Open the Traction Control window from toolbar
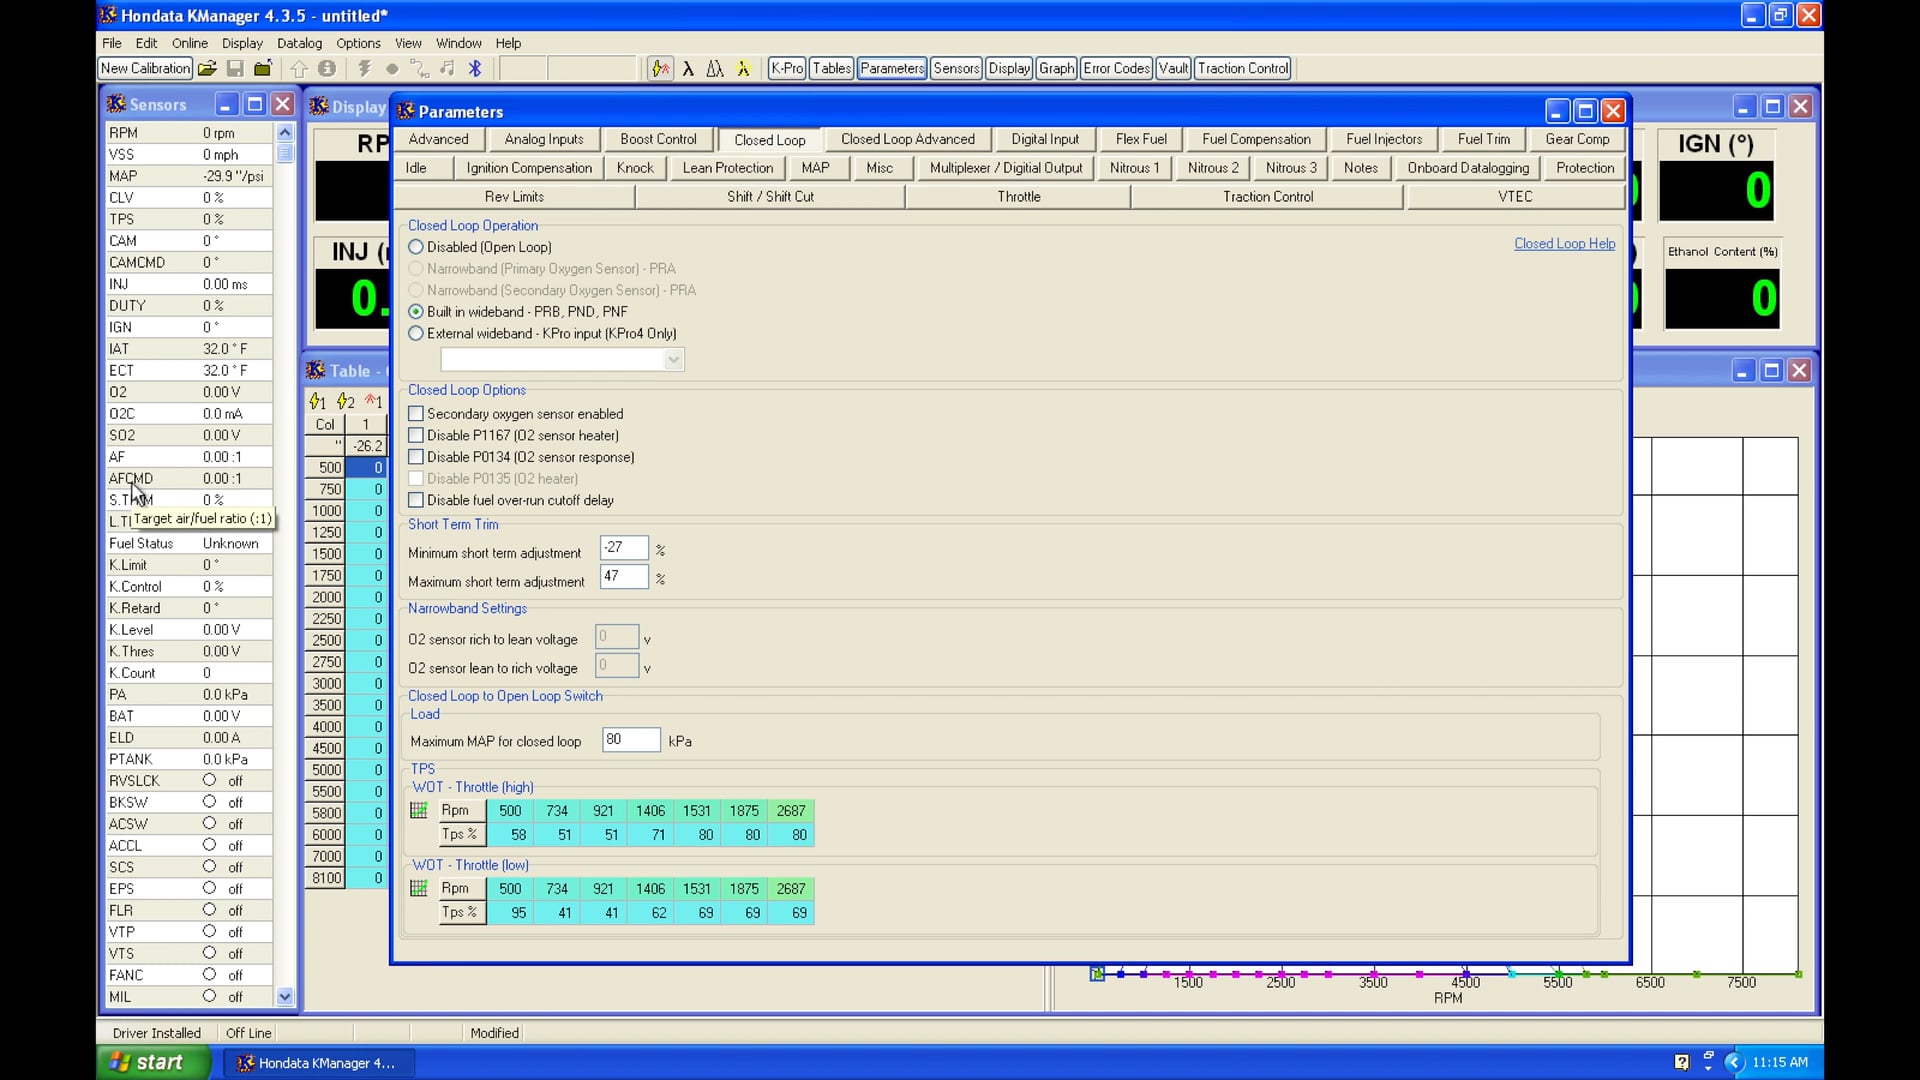Viewport: 1920px width, 1080px height. (x=1242, y=68)
